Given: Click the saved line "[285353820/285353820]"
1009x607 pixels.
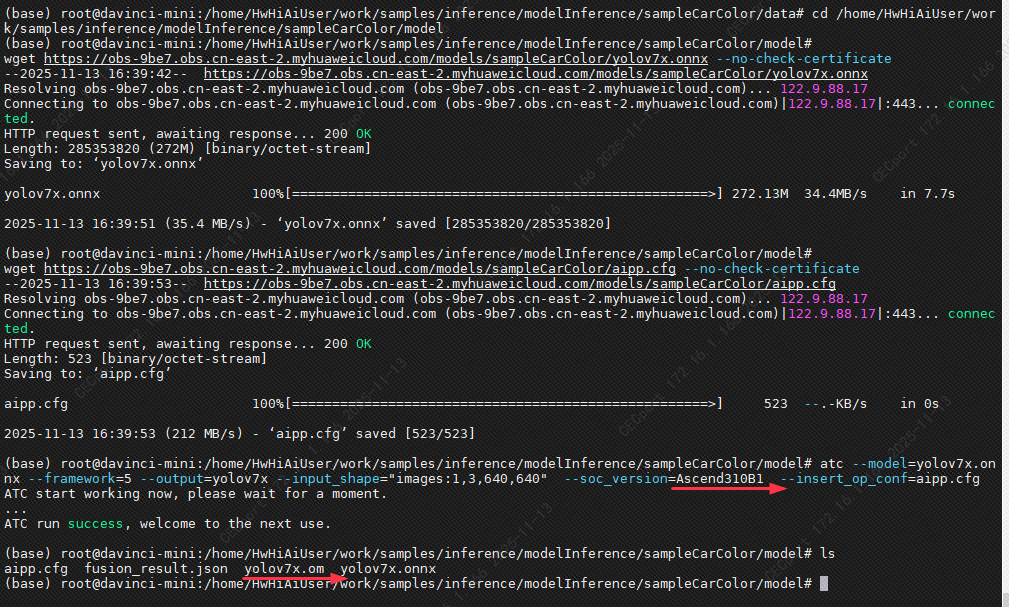Looking at the screenshot, I should 528,223.
